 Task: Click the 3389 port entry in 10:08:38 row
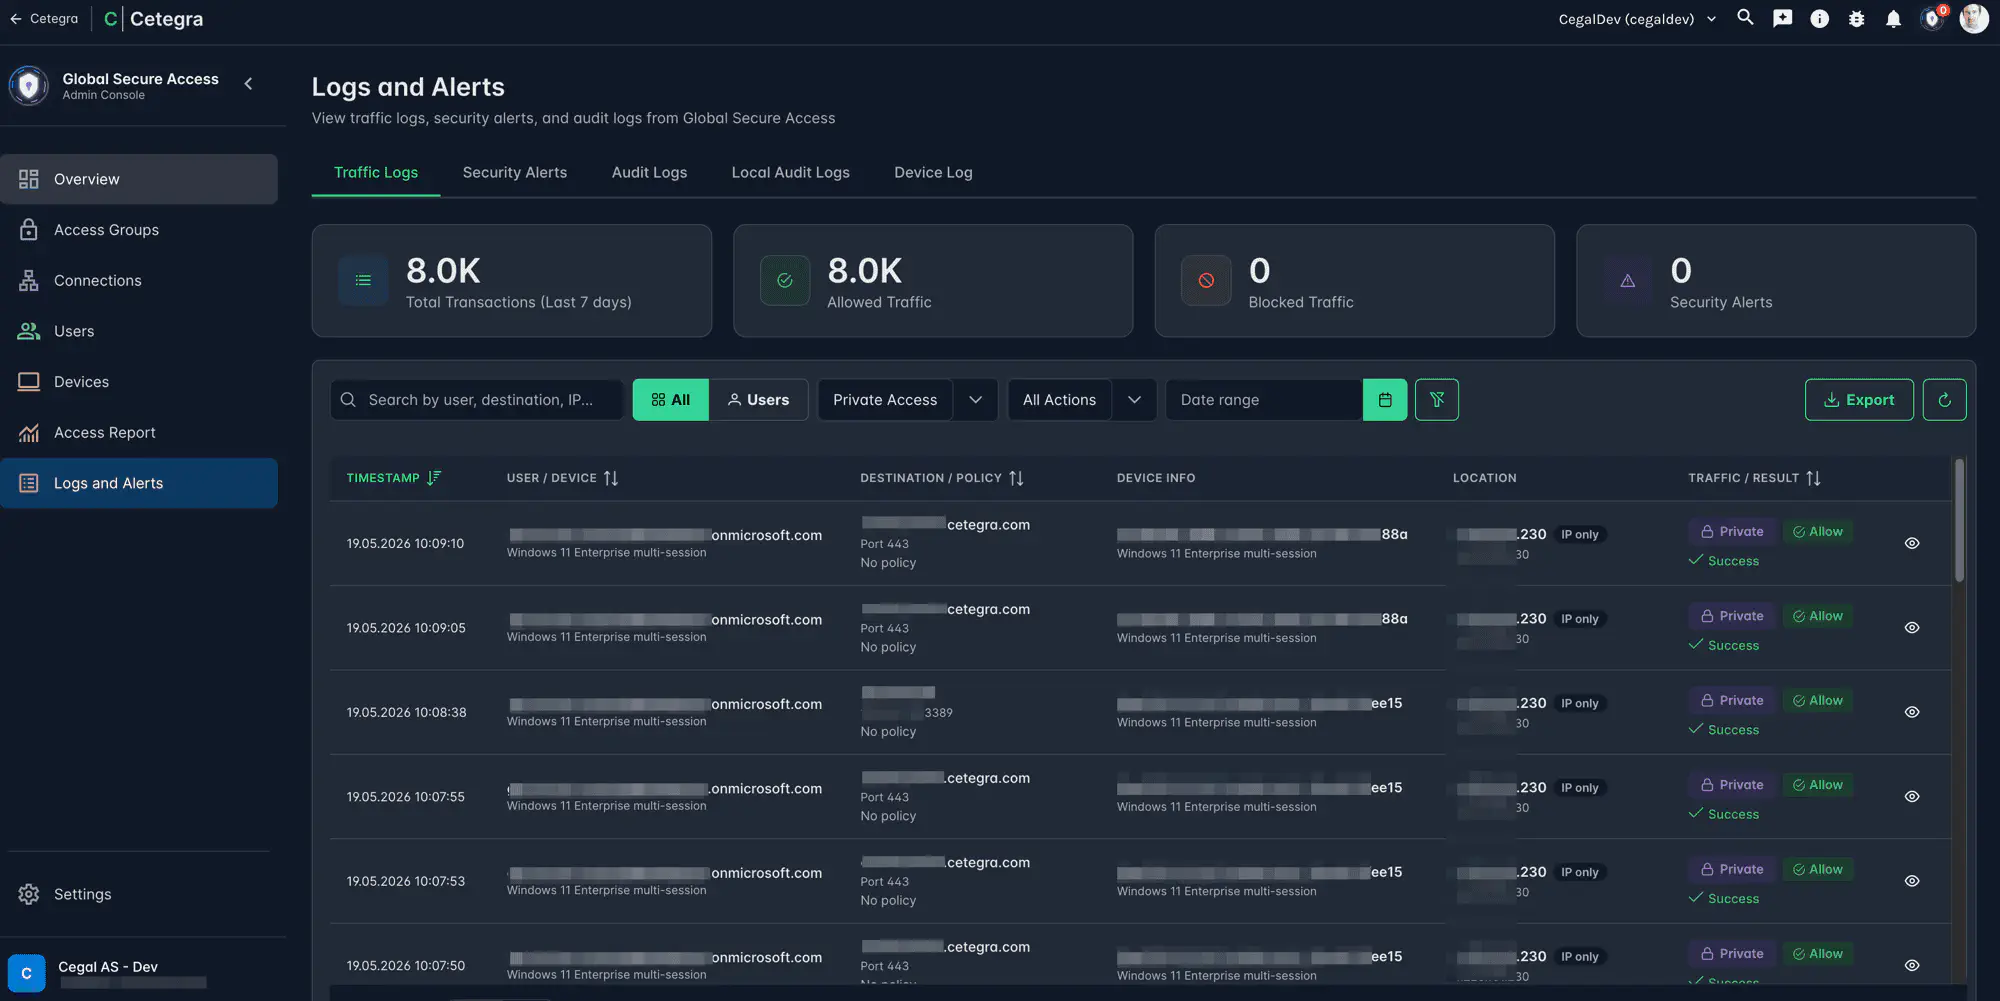[x=938, y=713]
